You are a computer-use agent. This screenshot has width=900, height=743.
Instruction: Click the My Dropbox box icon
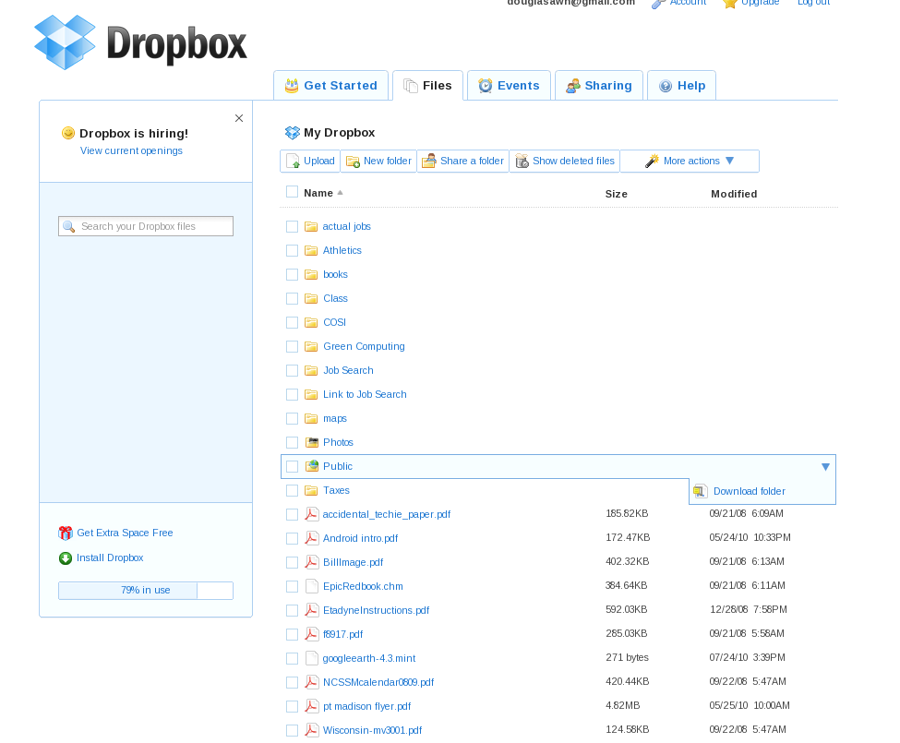[x=292, y=133]
